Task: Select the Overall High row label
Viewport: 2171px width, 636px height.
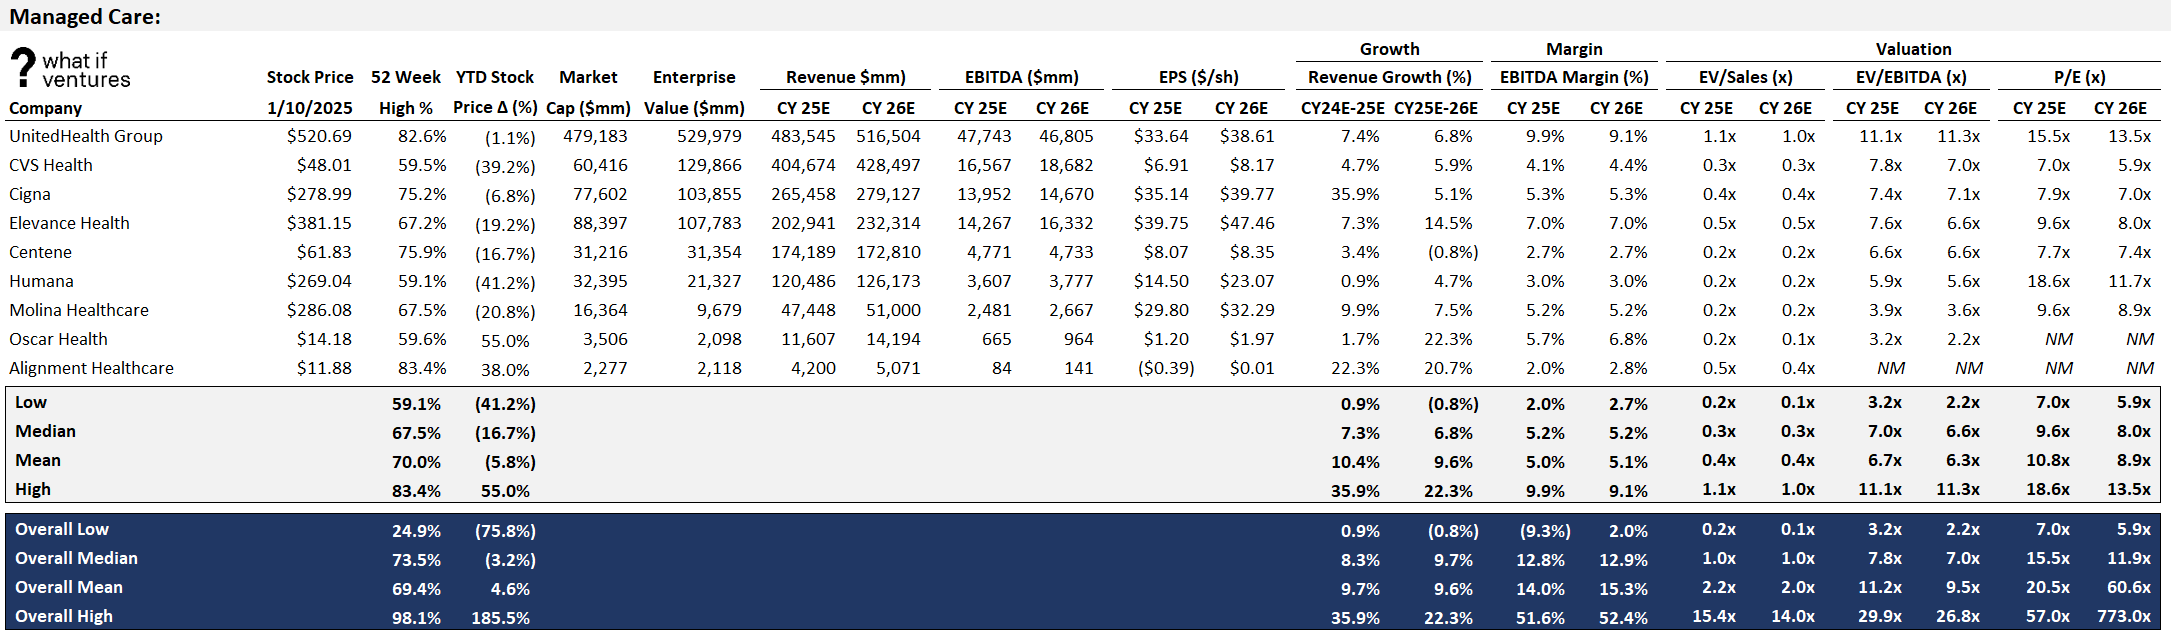Action: 64,616
